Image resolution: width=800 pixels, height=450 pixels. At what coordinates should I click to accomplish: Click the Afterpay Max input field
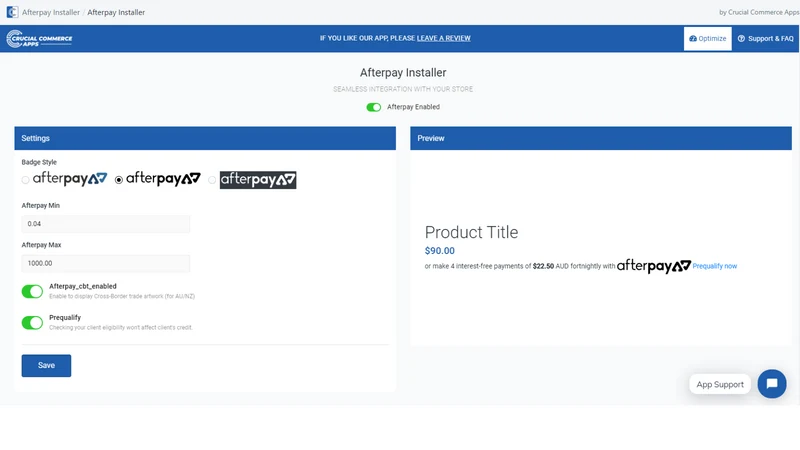(x=106, y=263)
